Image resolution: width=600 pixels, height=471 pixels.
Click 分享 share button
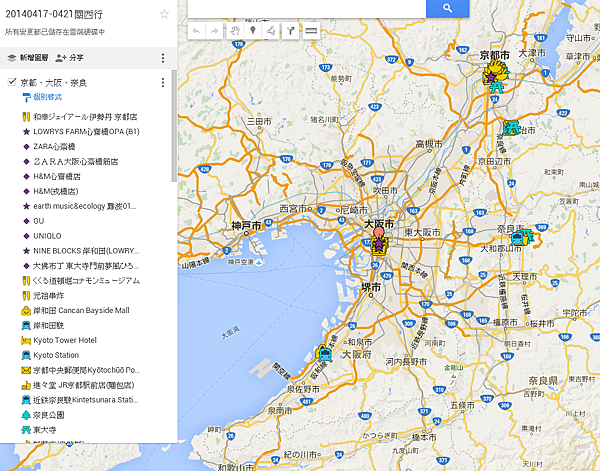(69, 58)
